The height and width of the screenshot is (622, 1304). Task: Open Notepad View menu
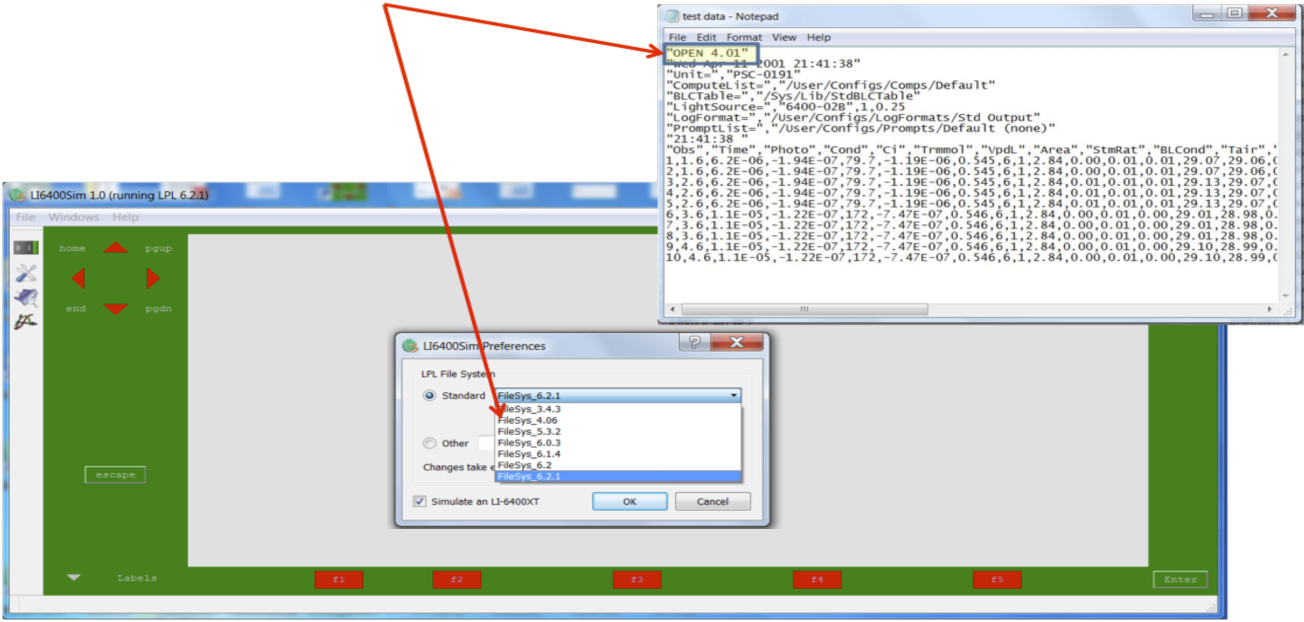(x=784, y=37)
